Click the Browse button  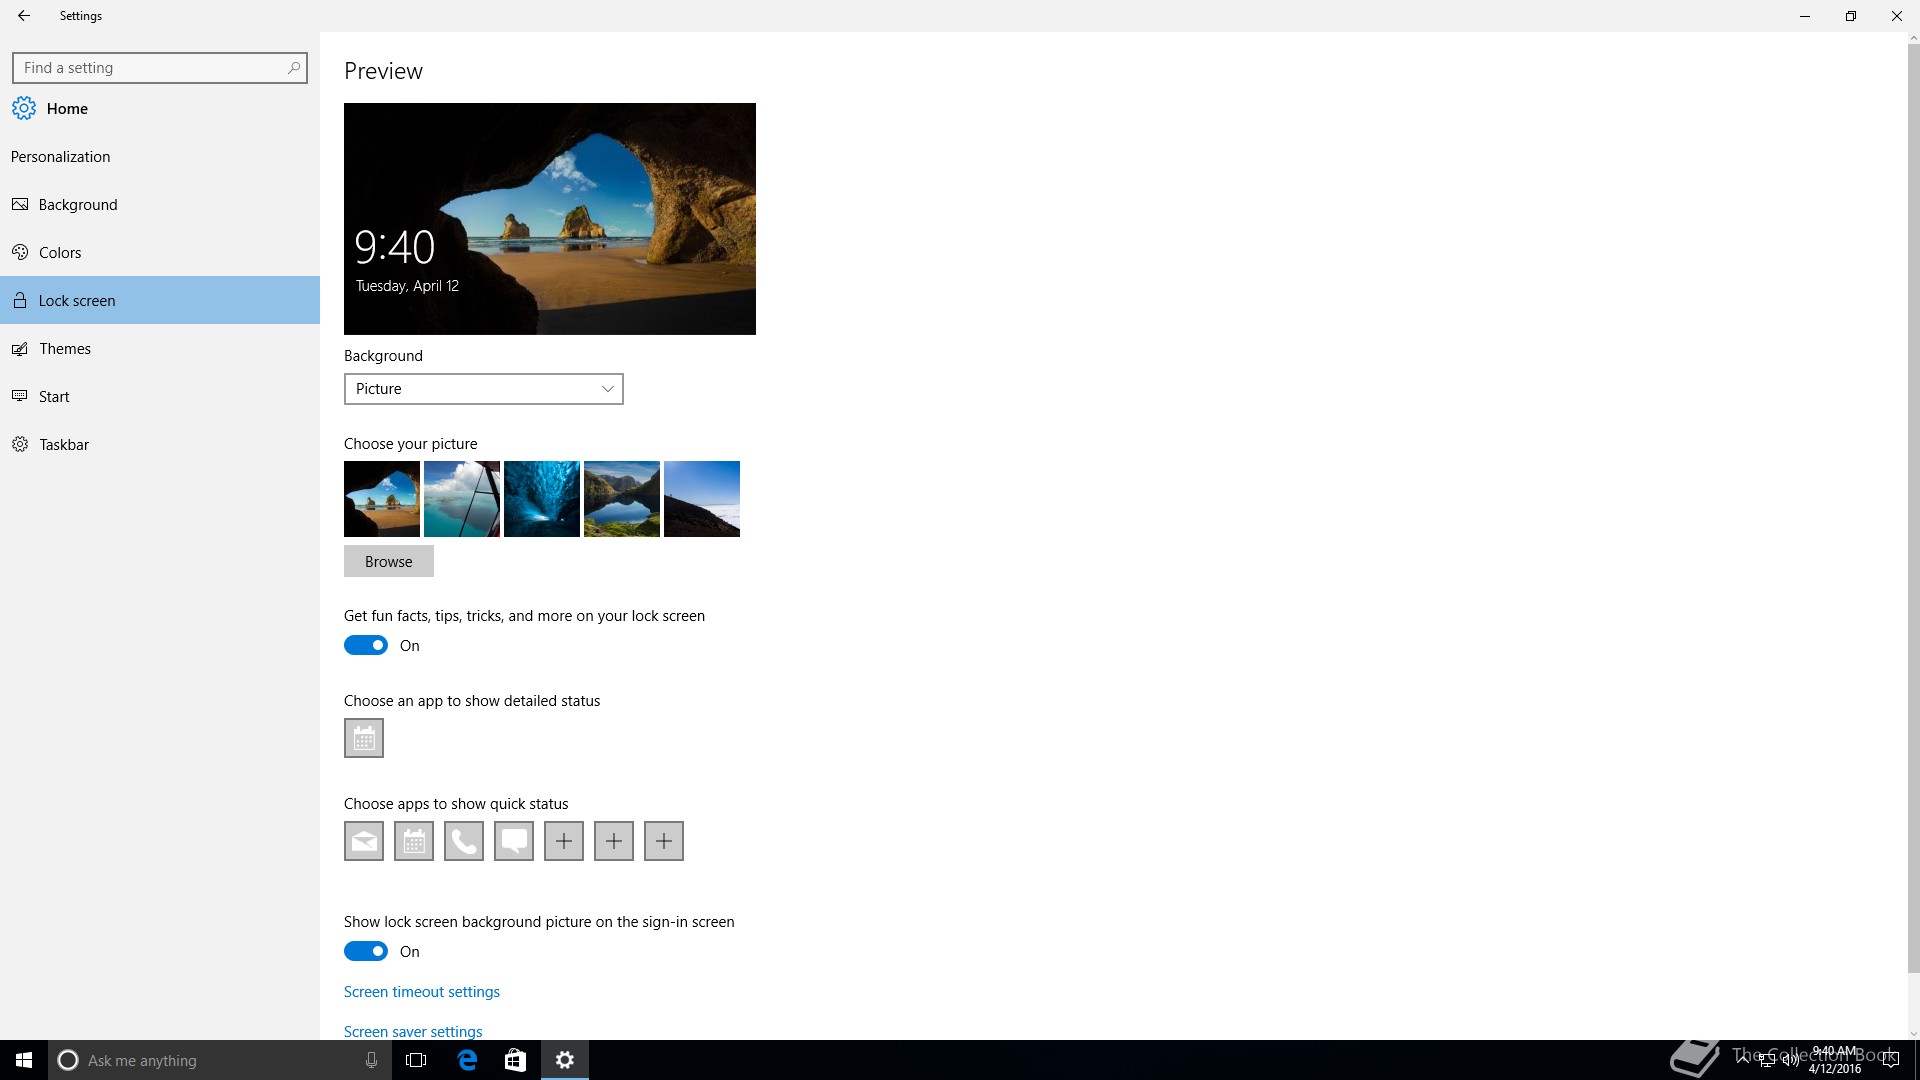pos(389,561)
